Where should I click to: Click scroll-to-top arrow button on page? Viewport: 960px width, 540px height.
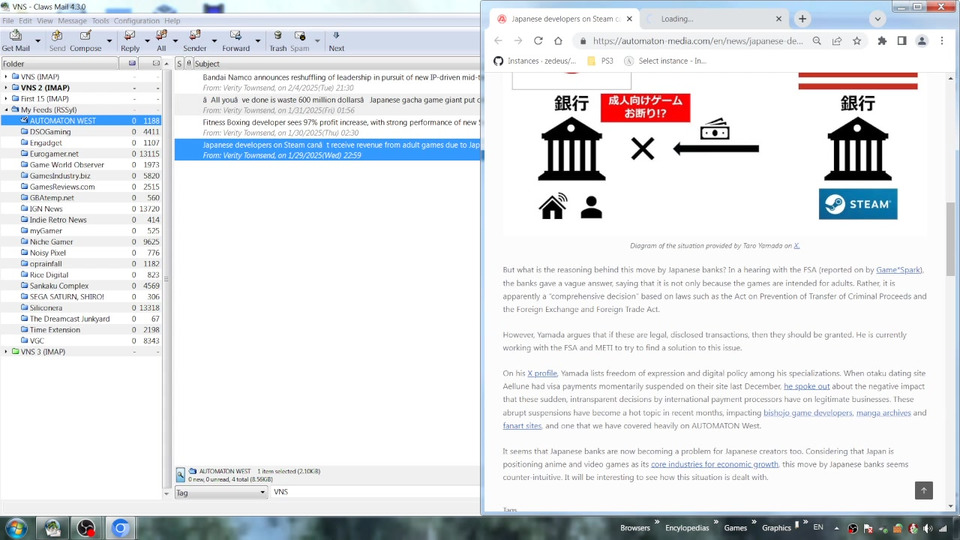click(924, 490)
